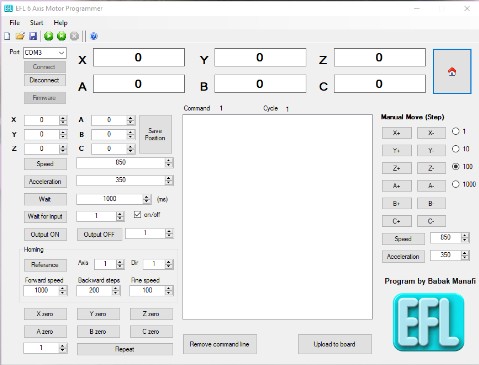Open the Start menu in menu bar
479x365 pixels.
click(x=36, y=23)
